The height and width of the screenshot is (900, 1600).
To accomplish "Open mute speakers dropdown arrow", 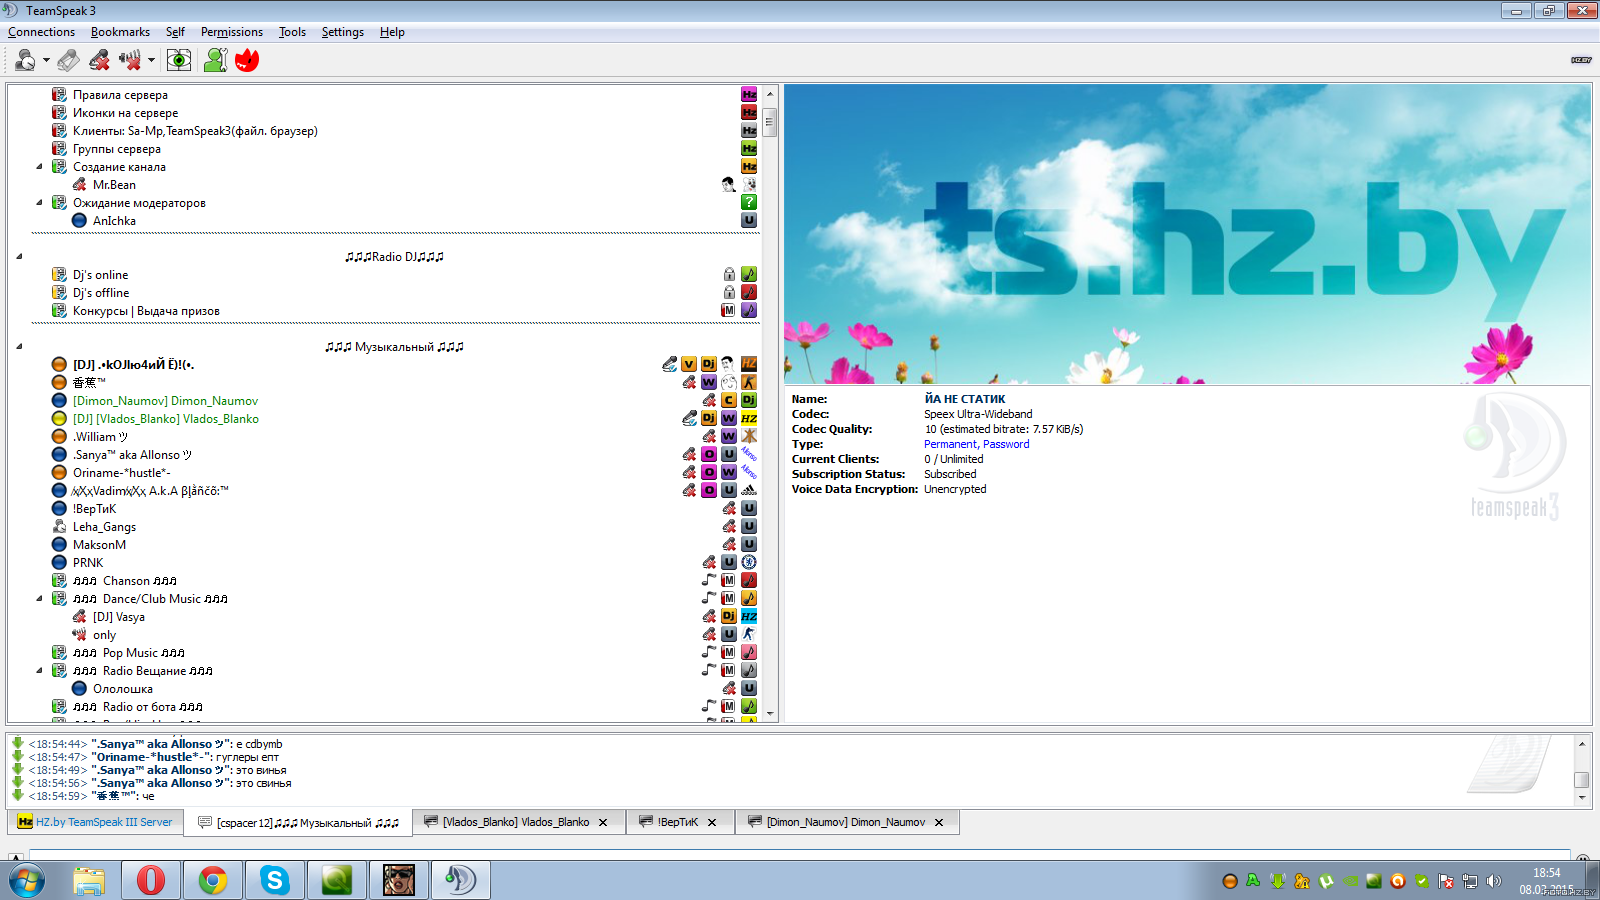I will 151,60.
